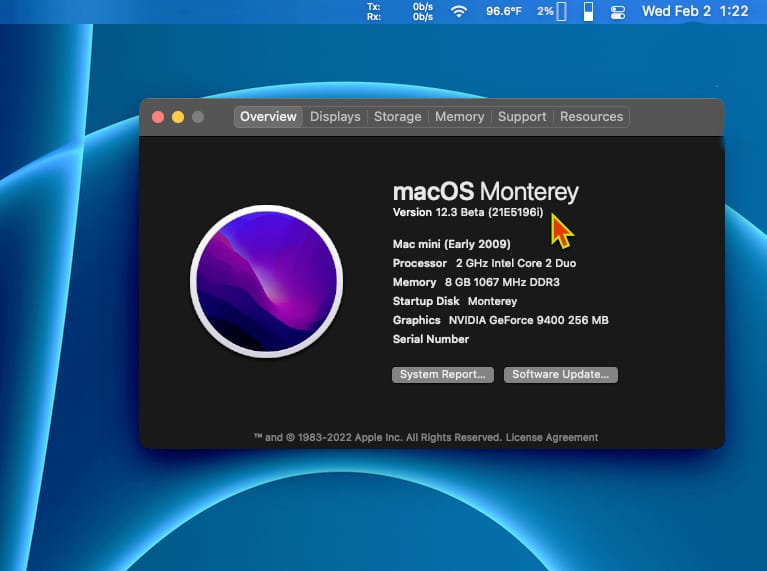Click the System Report button
Screen dimensions: 767x571
[x=443, y=375]
